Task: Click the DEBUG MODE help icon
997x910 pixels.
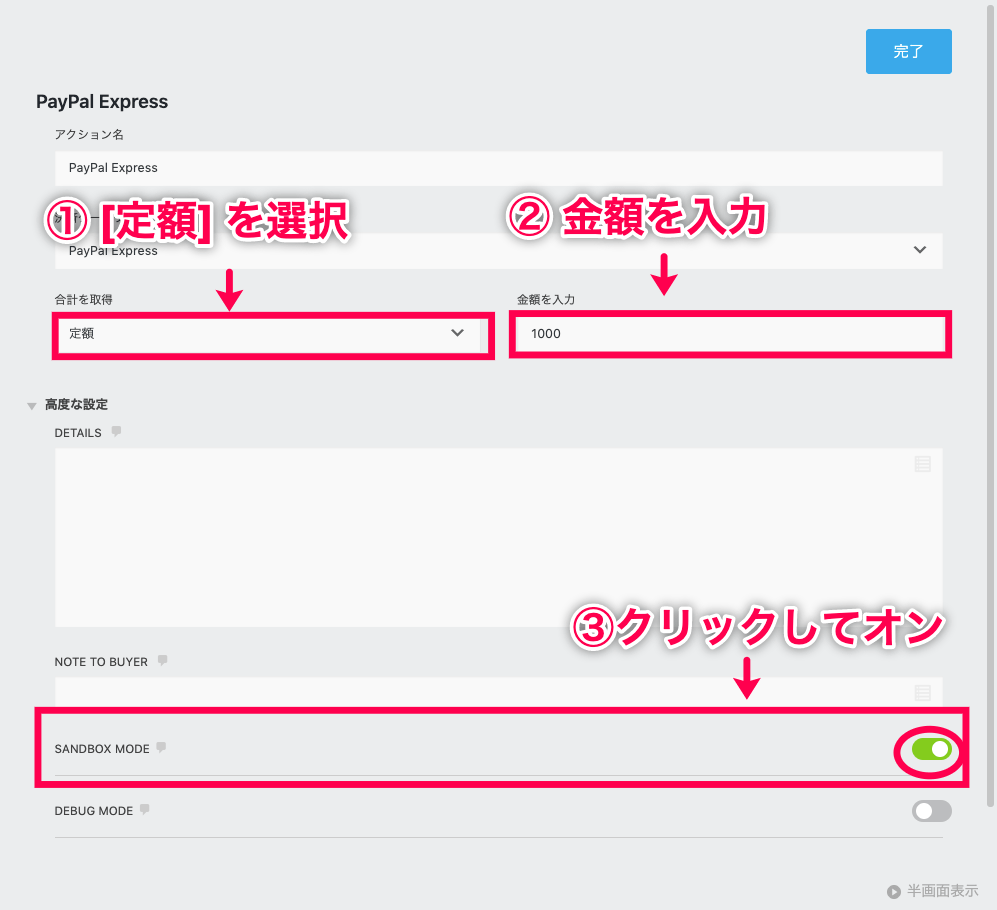Action: (145, 810)
